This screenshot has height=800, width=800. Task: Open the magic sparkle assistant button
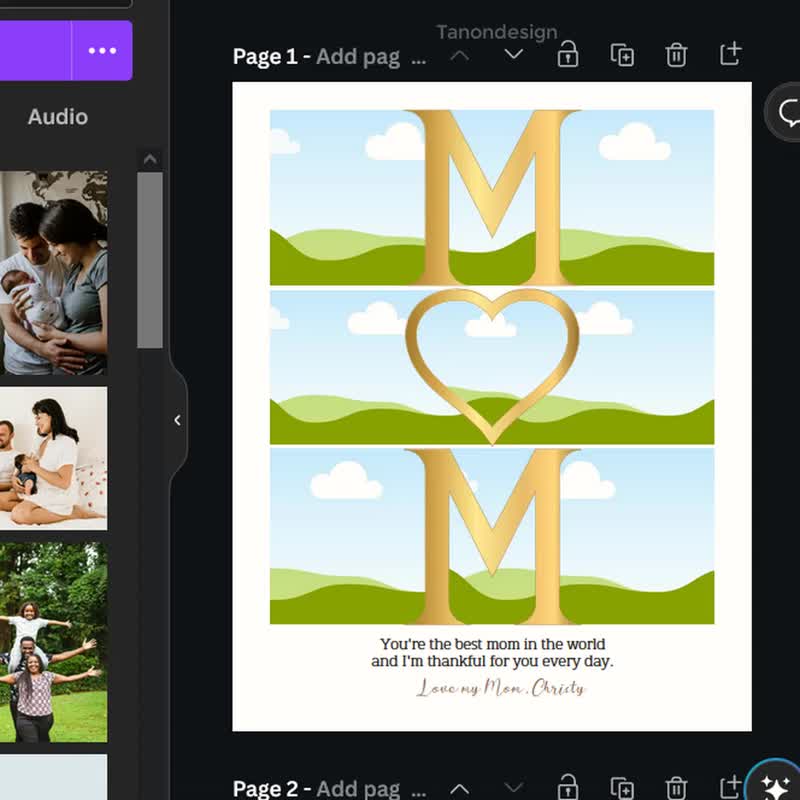(x=774, y=786)
